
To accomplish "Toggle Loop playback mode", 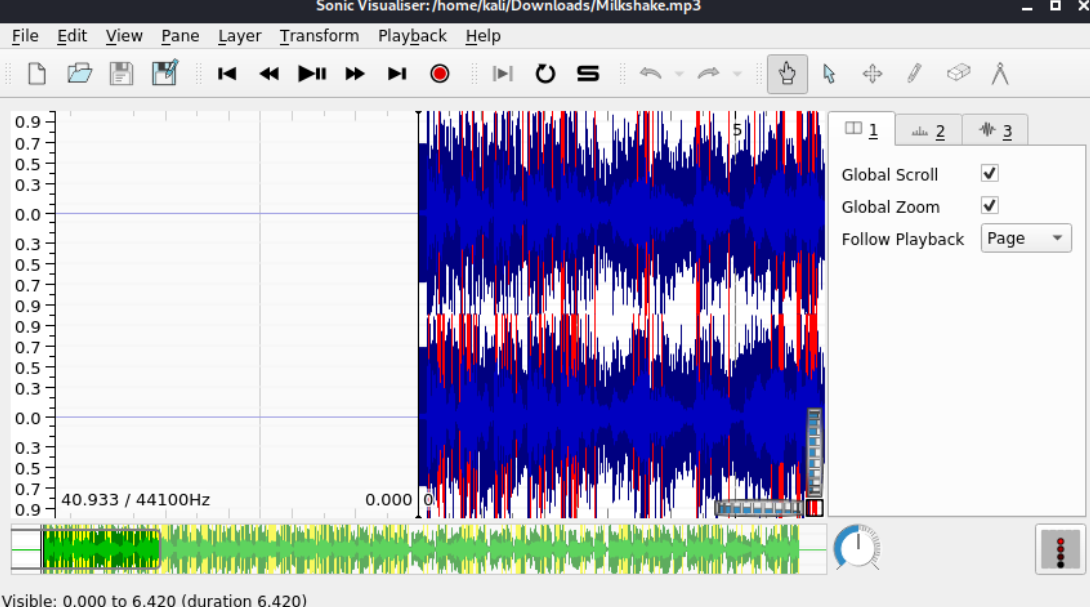I will [545, 74].
